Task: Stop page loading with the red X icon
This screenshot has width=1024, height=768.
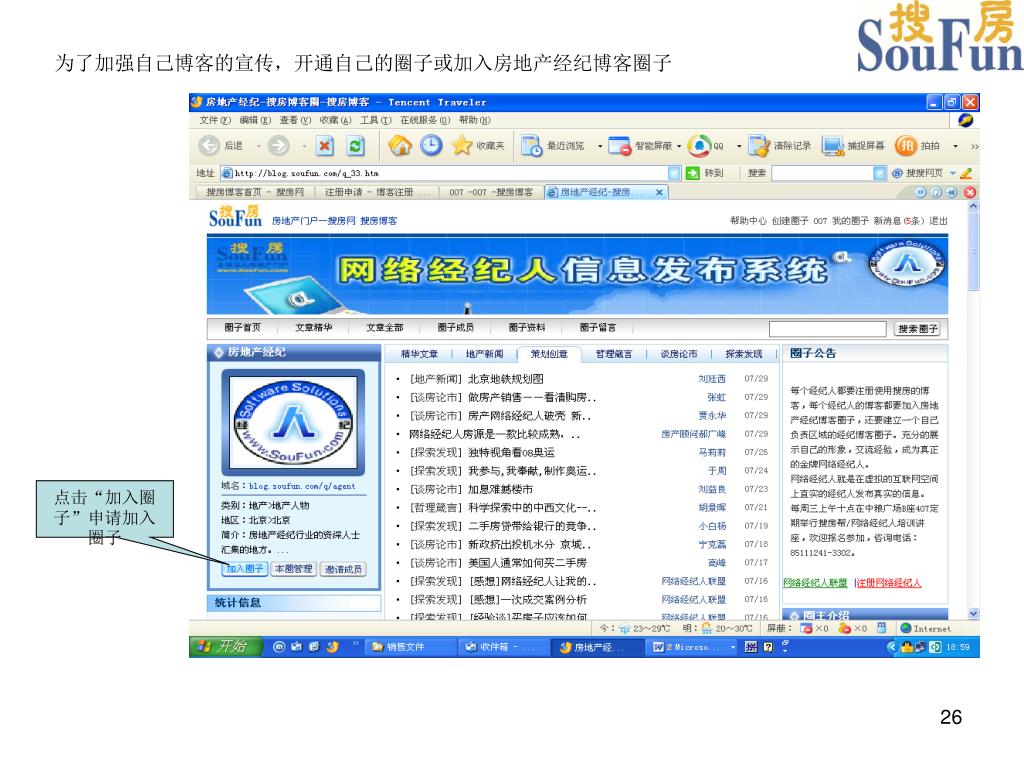Action: (325, 146)
